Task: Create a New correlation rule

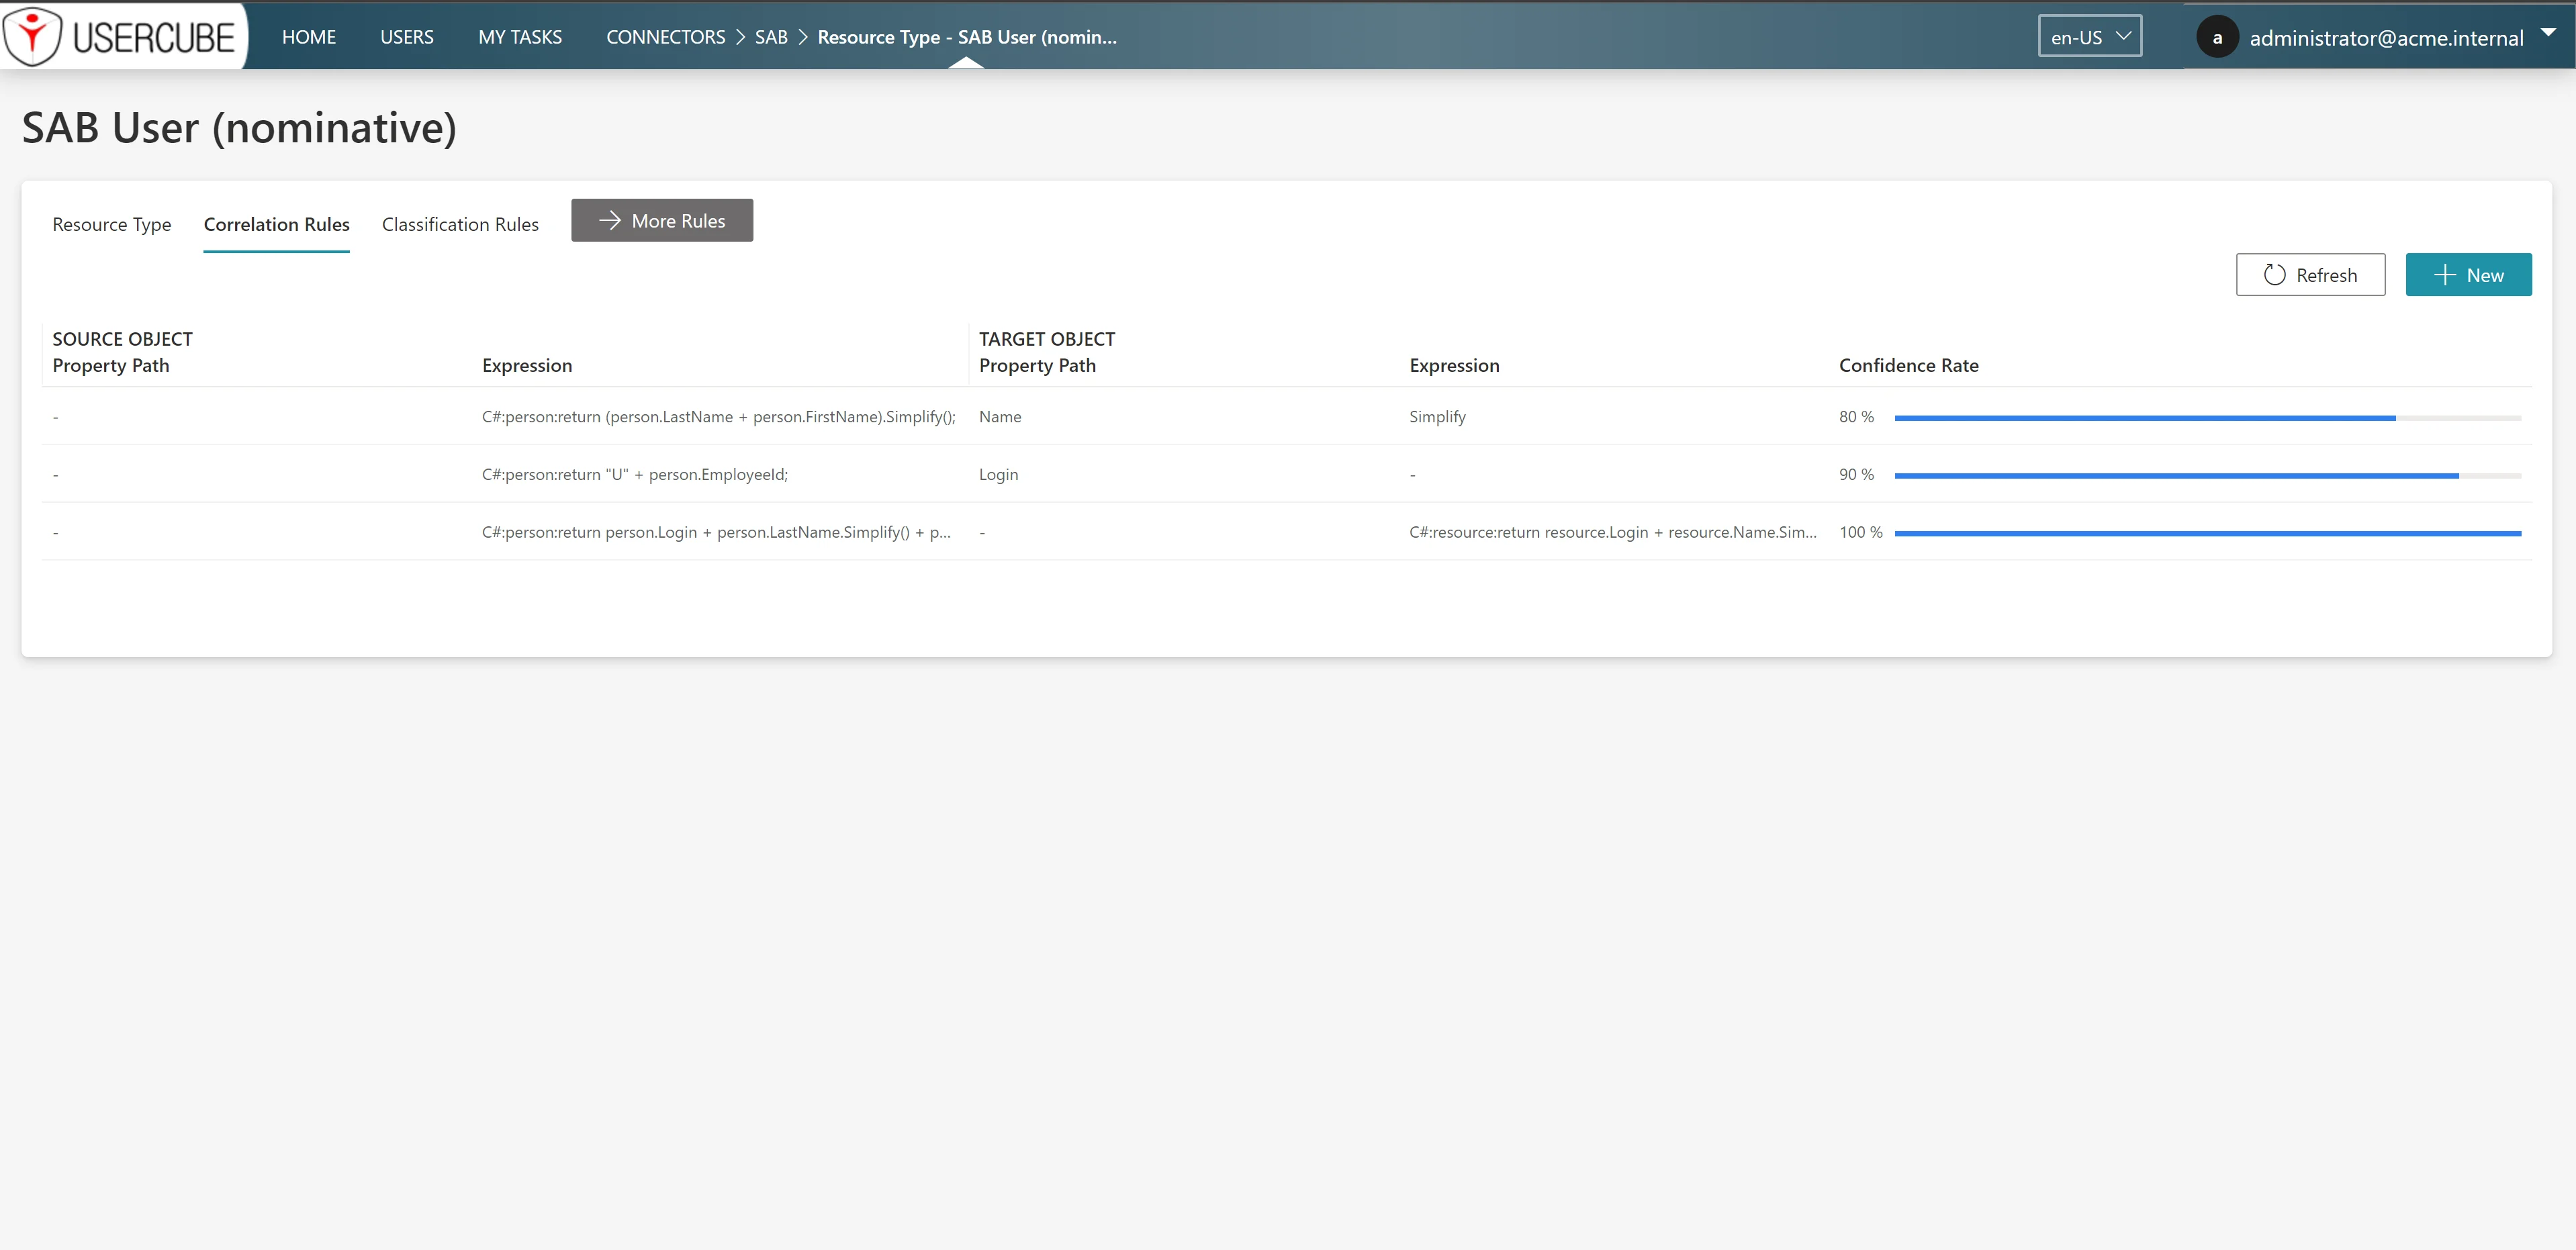Action: (2468, 275)
